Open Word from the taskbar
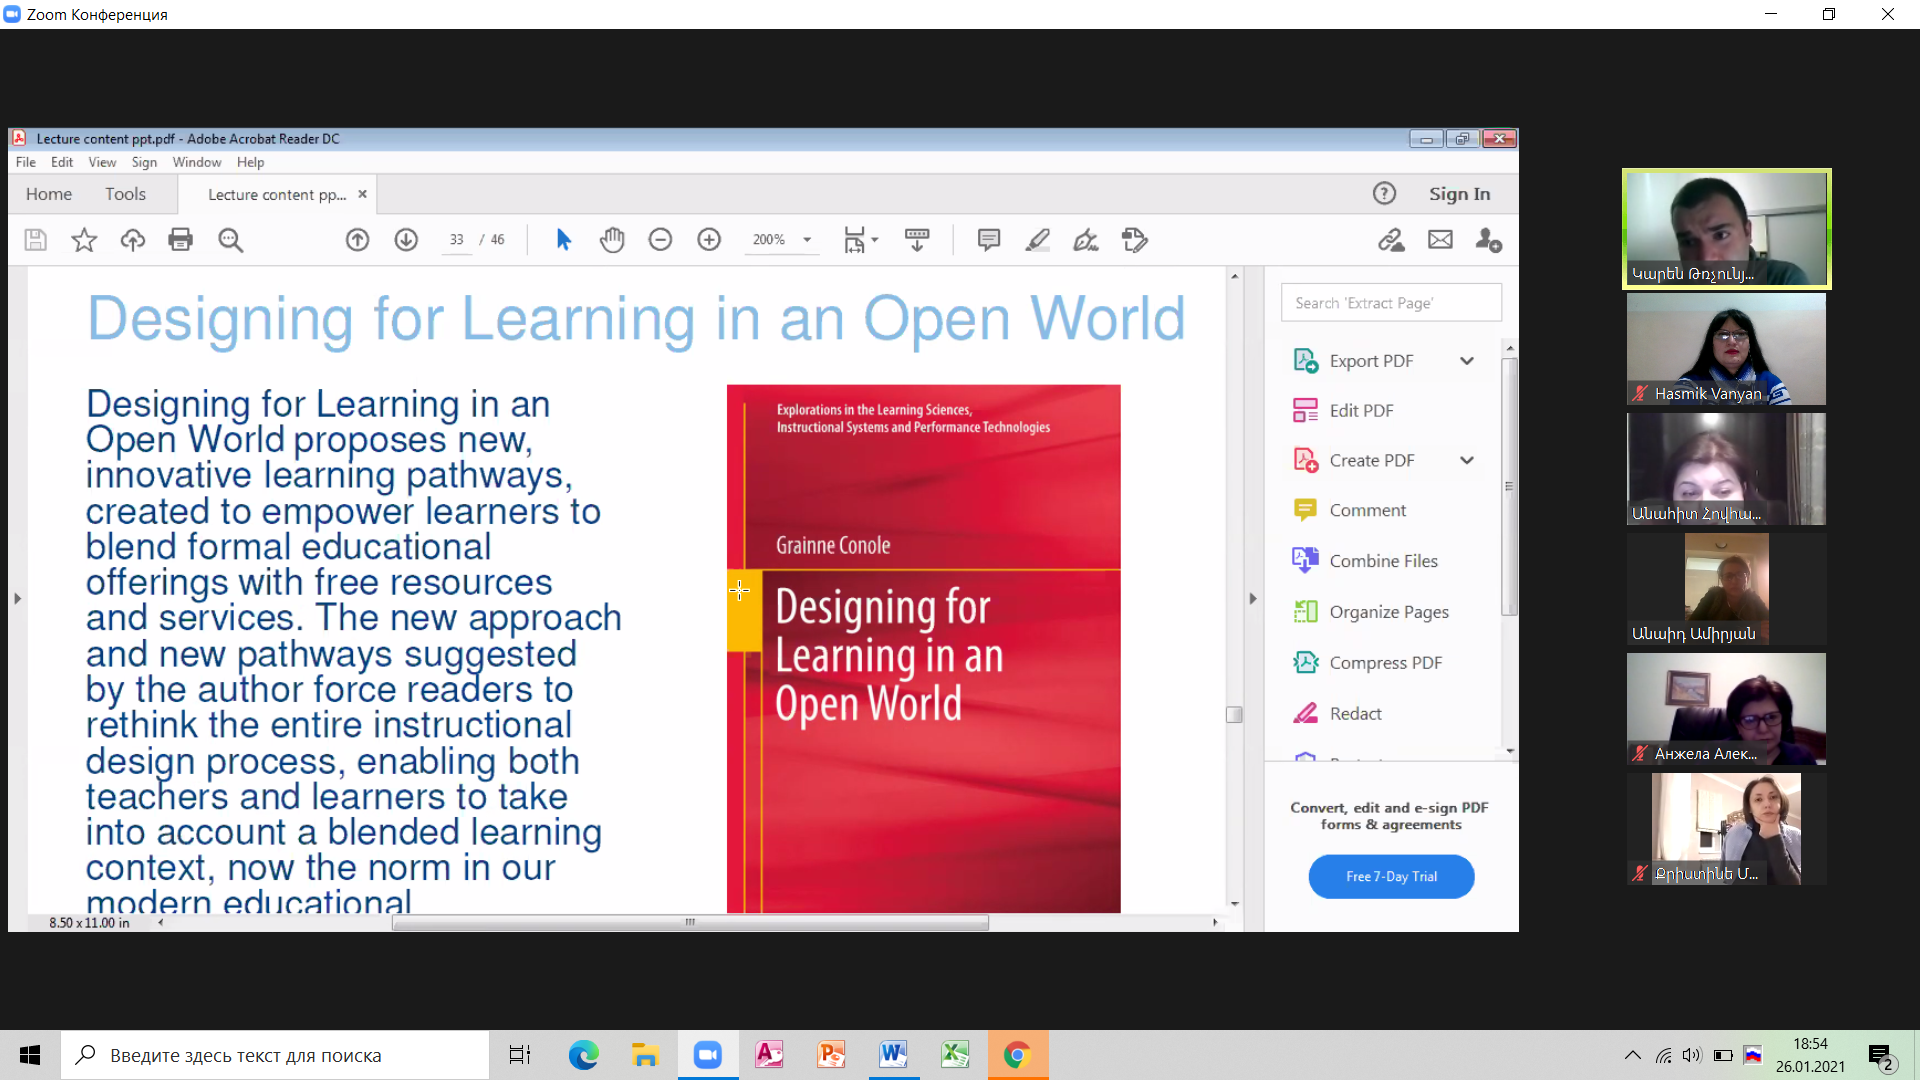 point(893,1055)
